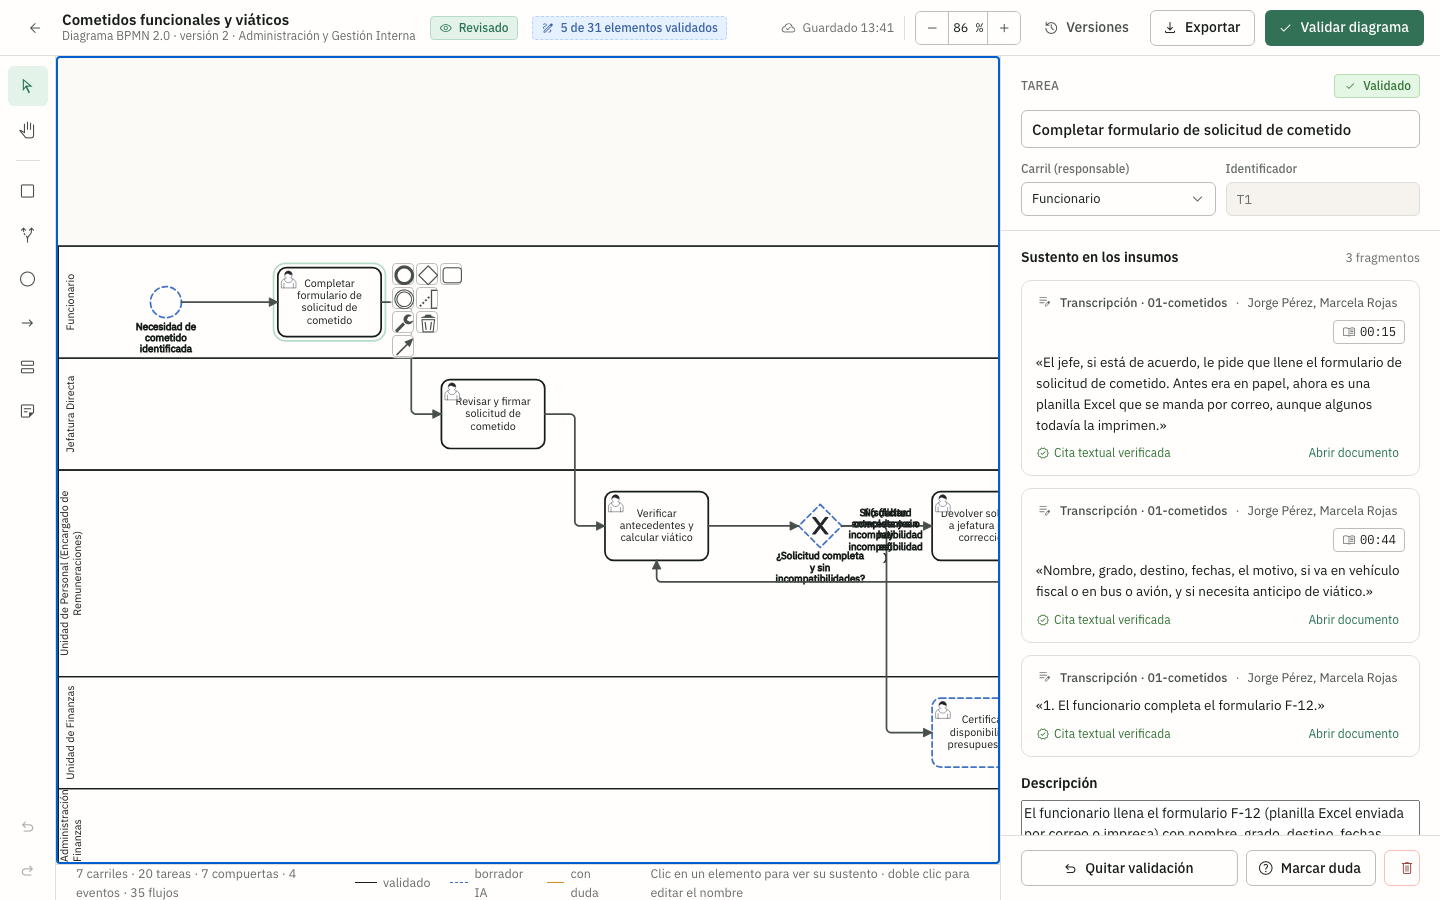
Task: Pick the annotation note tool in sidebar
Action: click(28, 411)
